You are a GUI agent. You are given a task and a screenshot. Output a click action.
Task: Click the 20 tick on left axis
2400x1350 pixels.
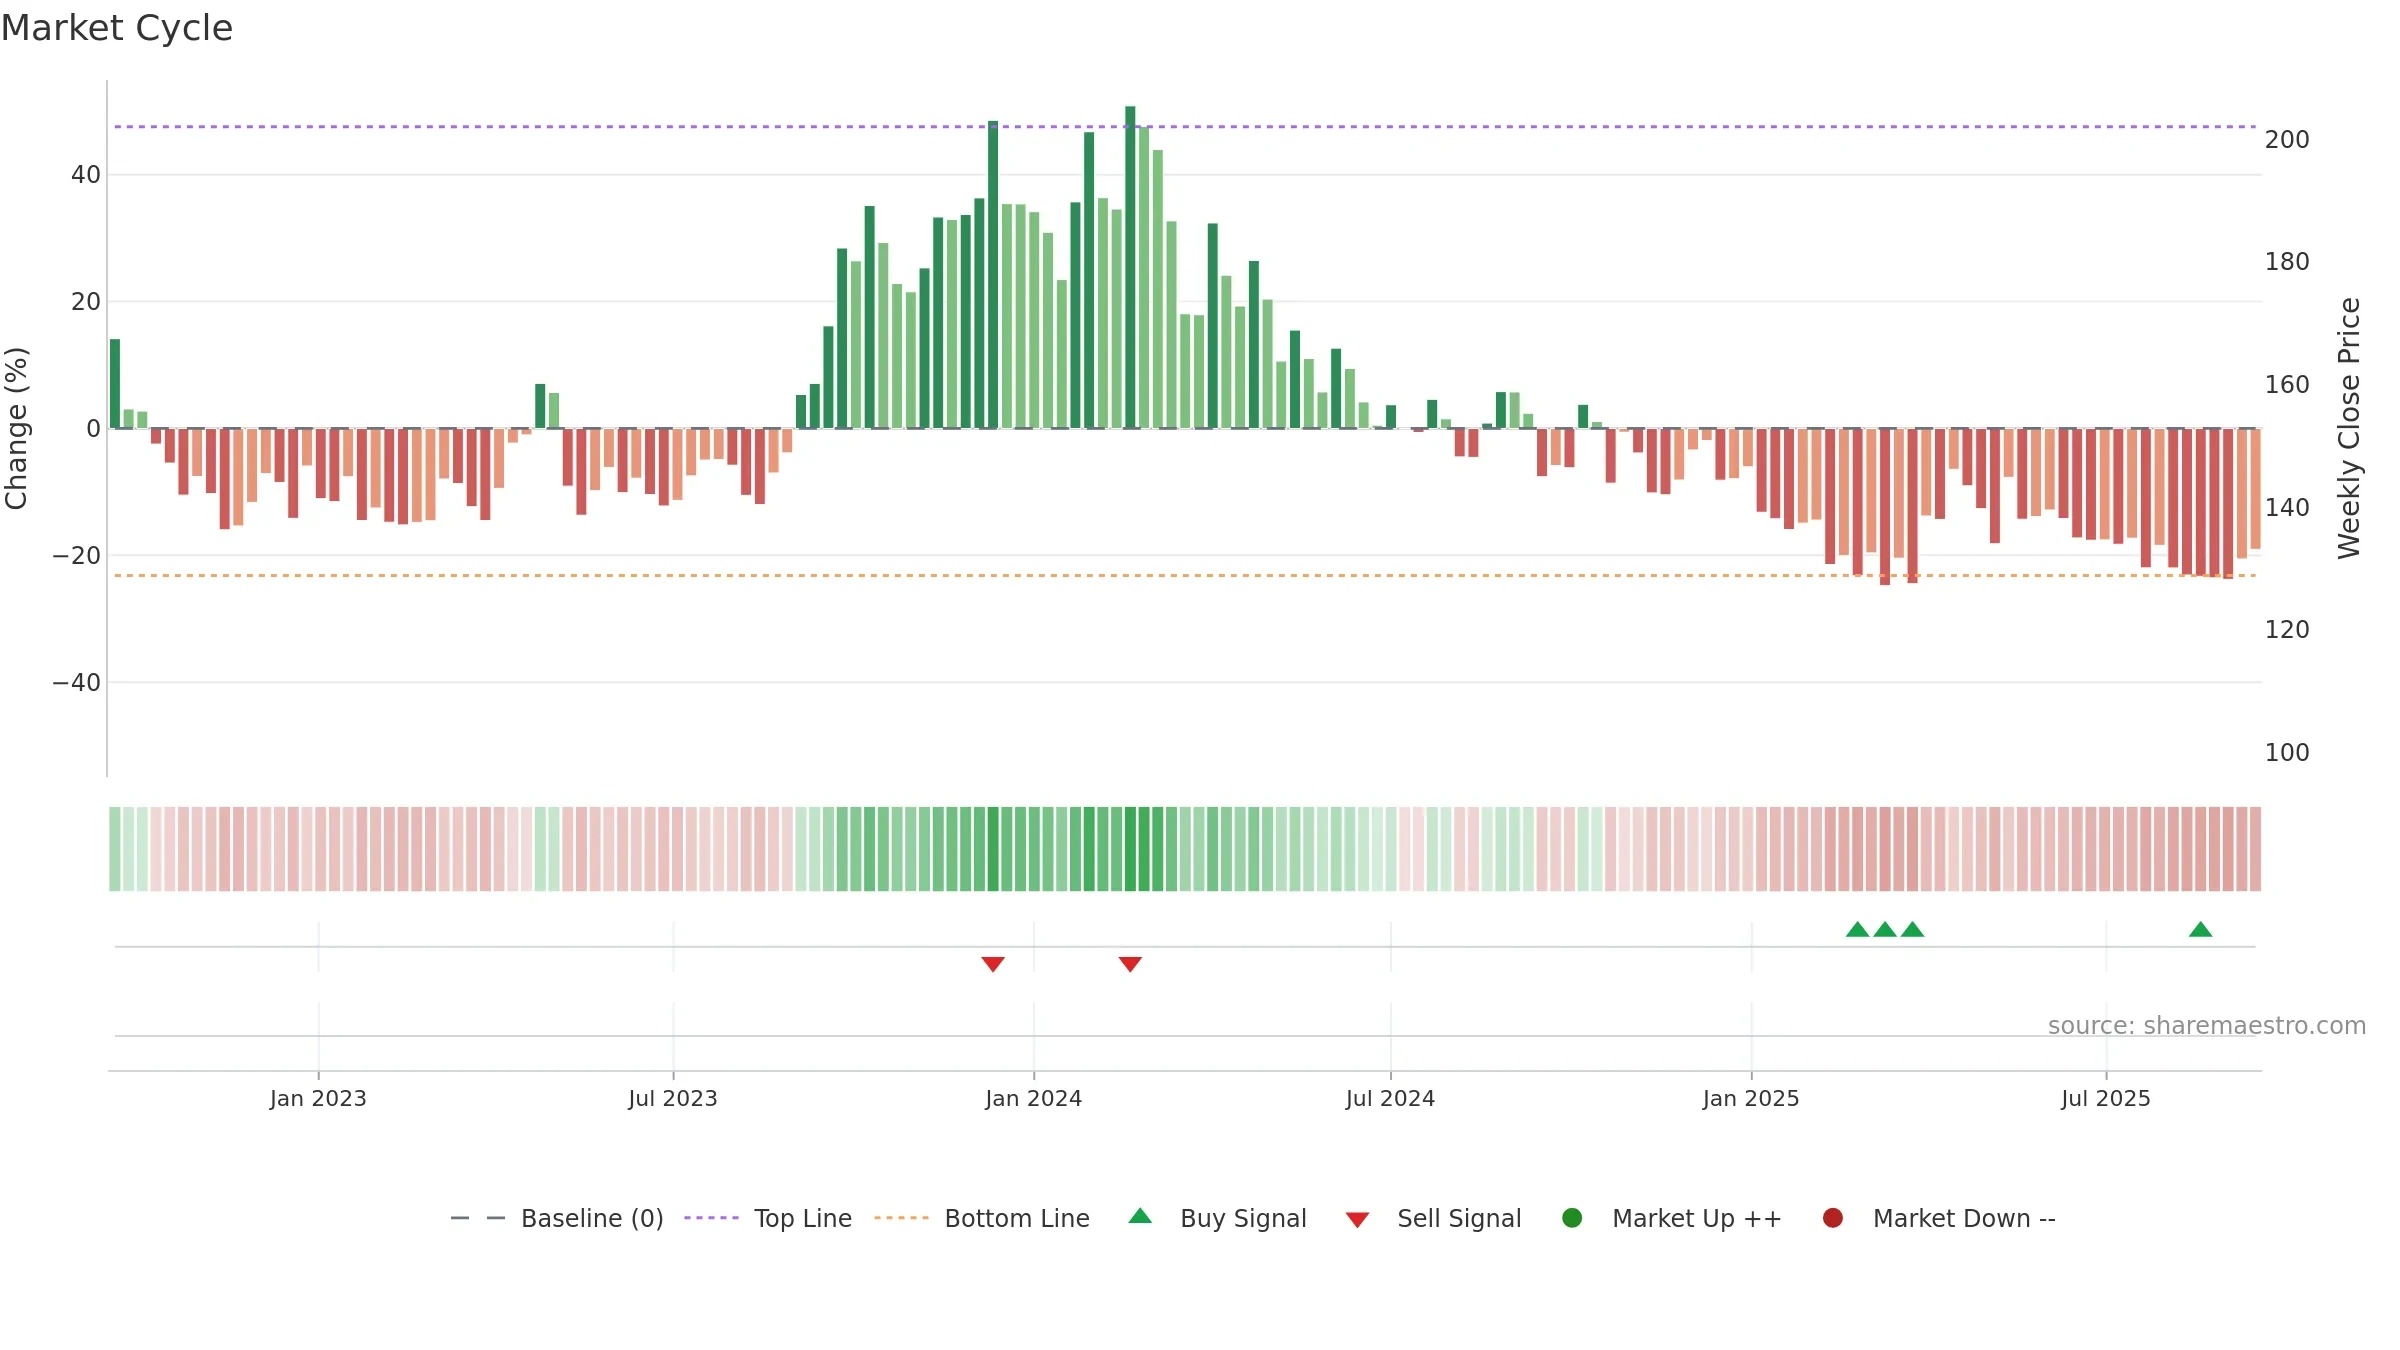pos(86,302)
